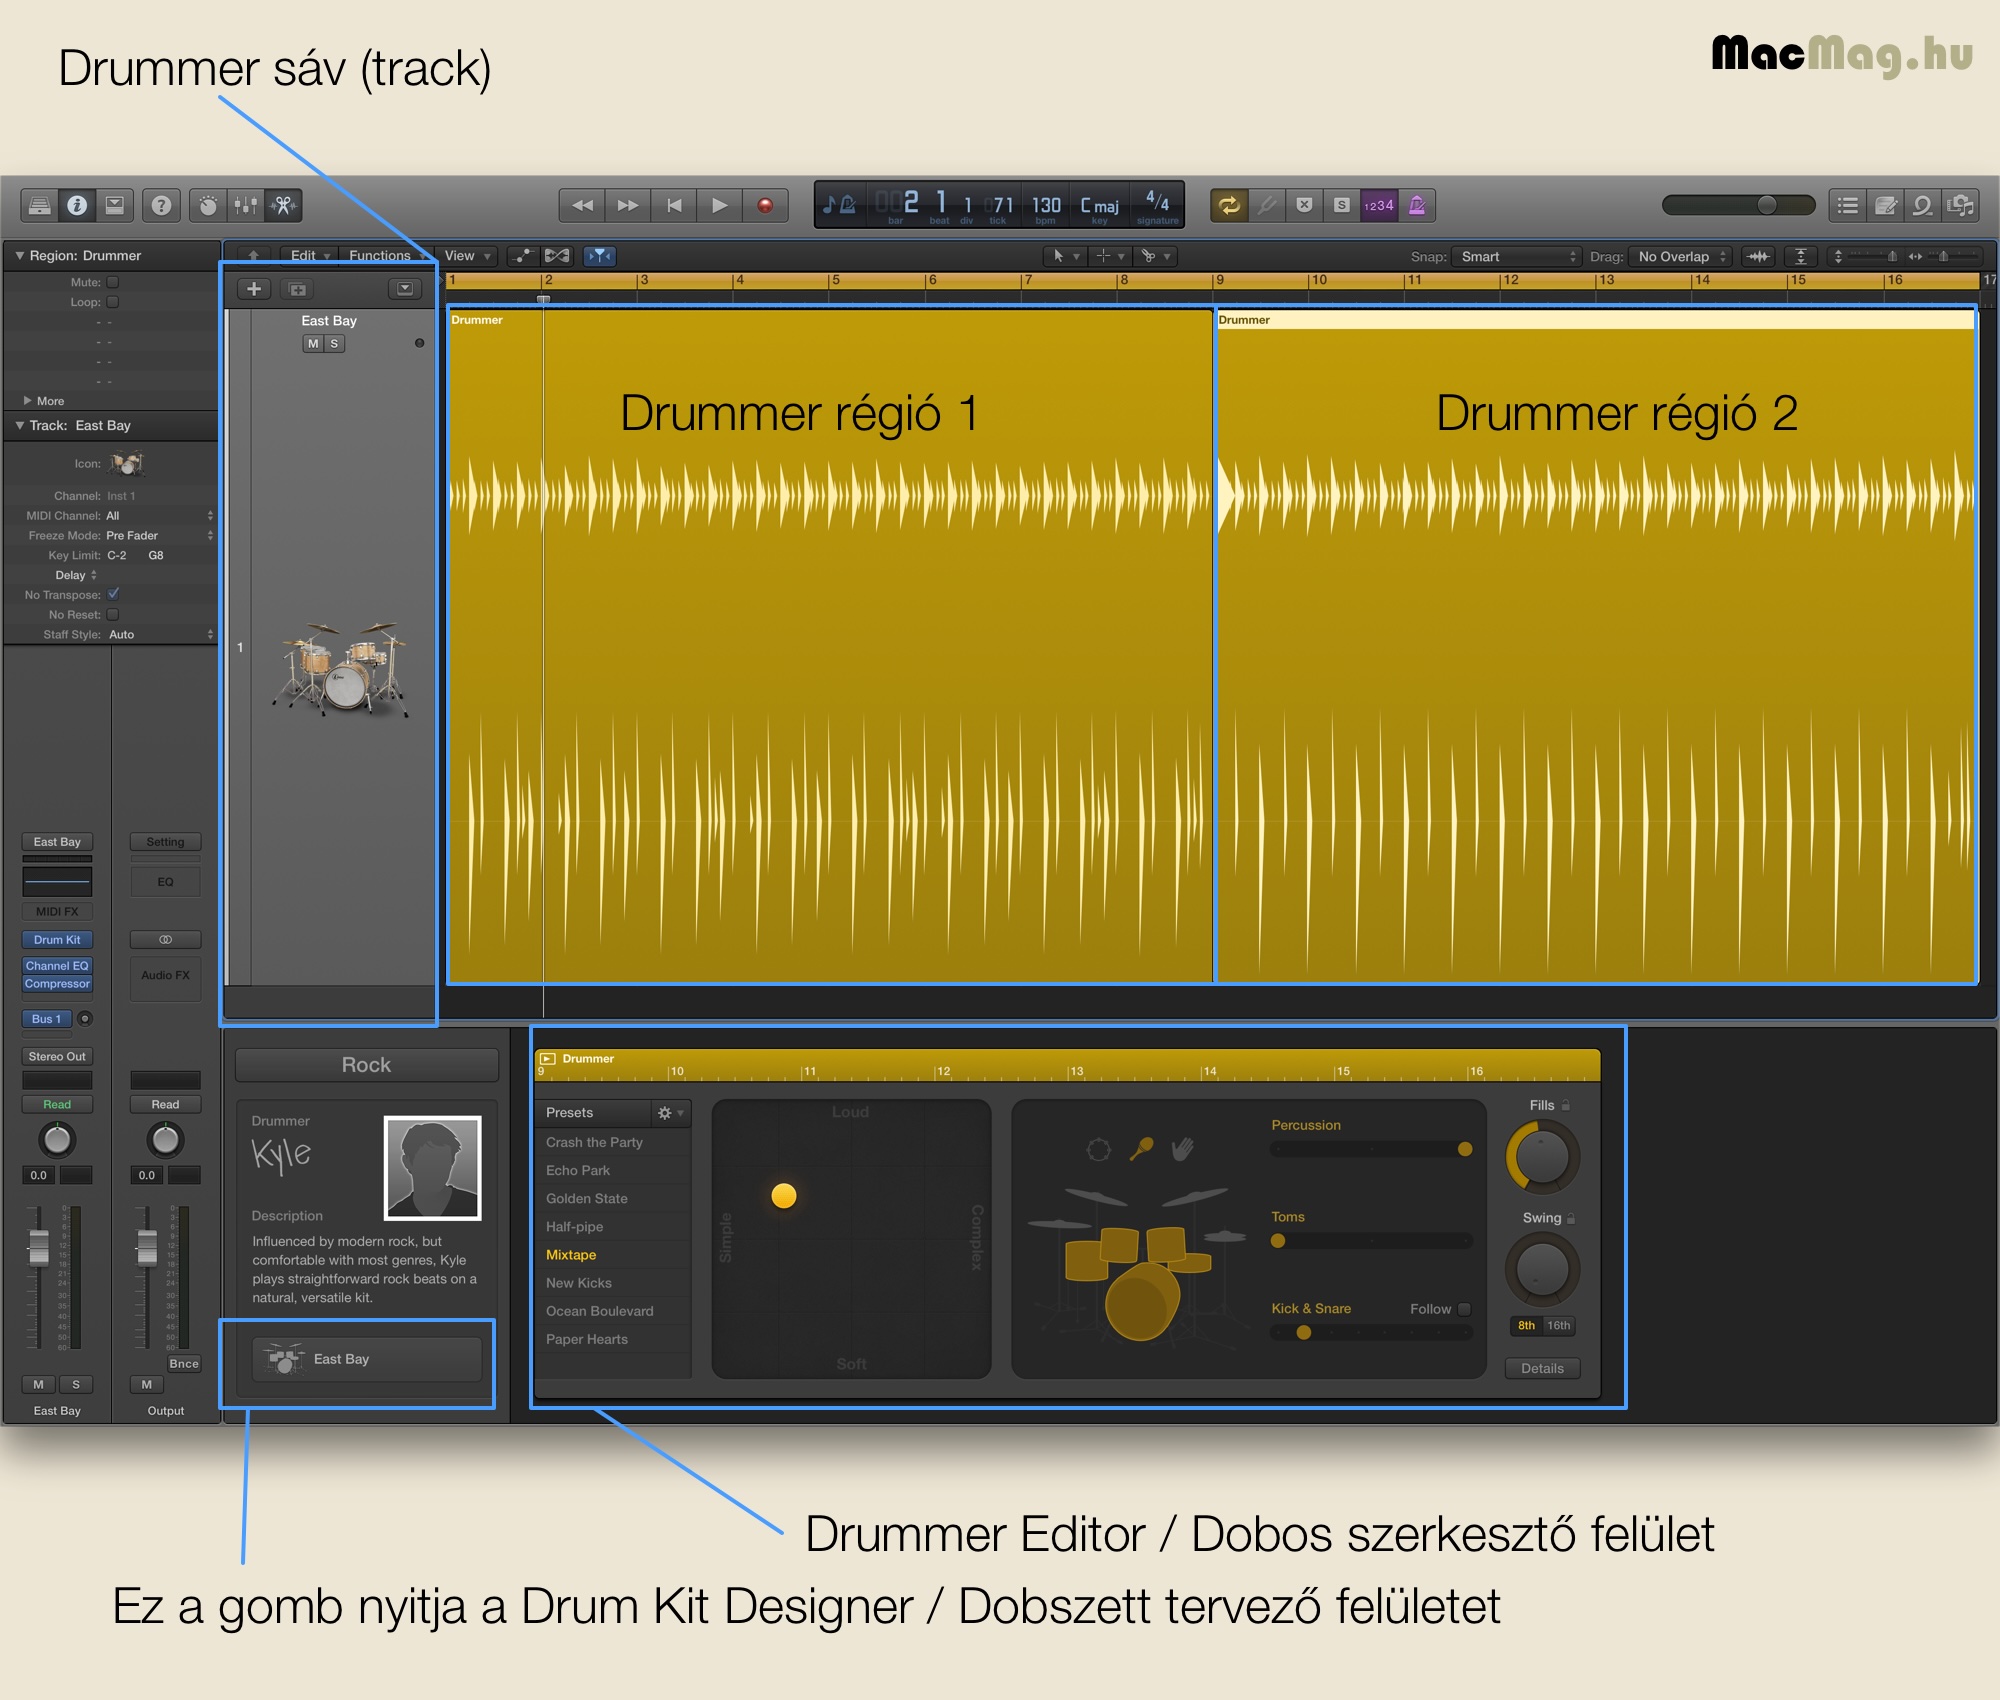This screenshot has width=2000, height=1700.
Task: Toggle the No Transpose checkbox
Action: click(x=113, y=594)
